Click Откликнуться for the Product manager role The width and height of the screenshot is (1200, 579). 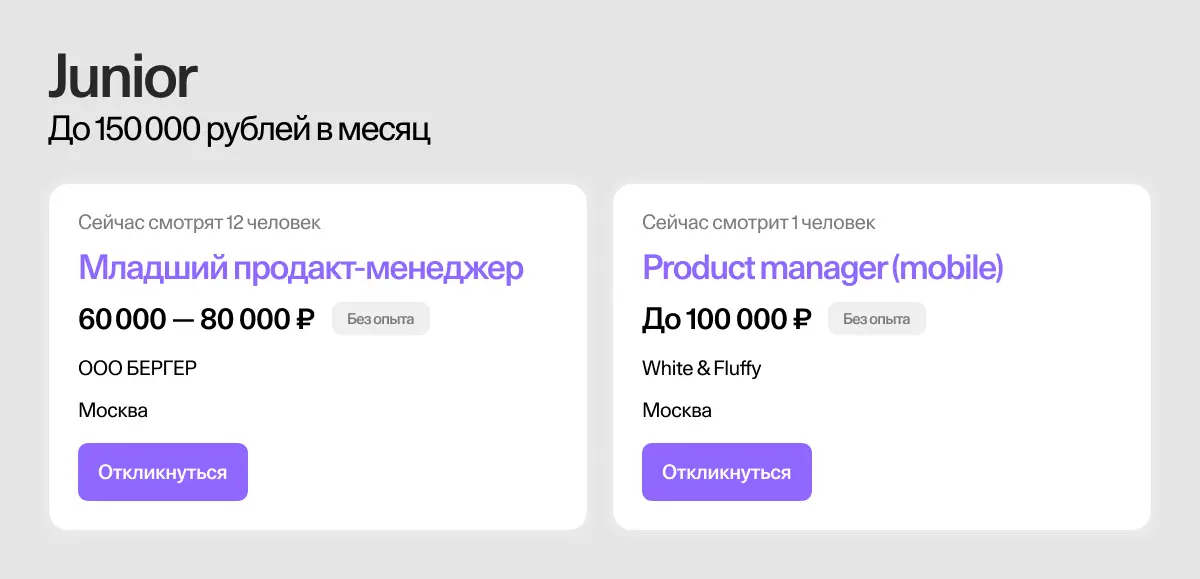[726, 471]
